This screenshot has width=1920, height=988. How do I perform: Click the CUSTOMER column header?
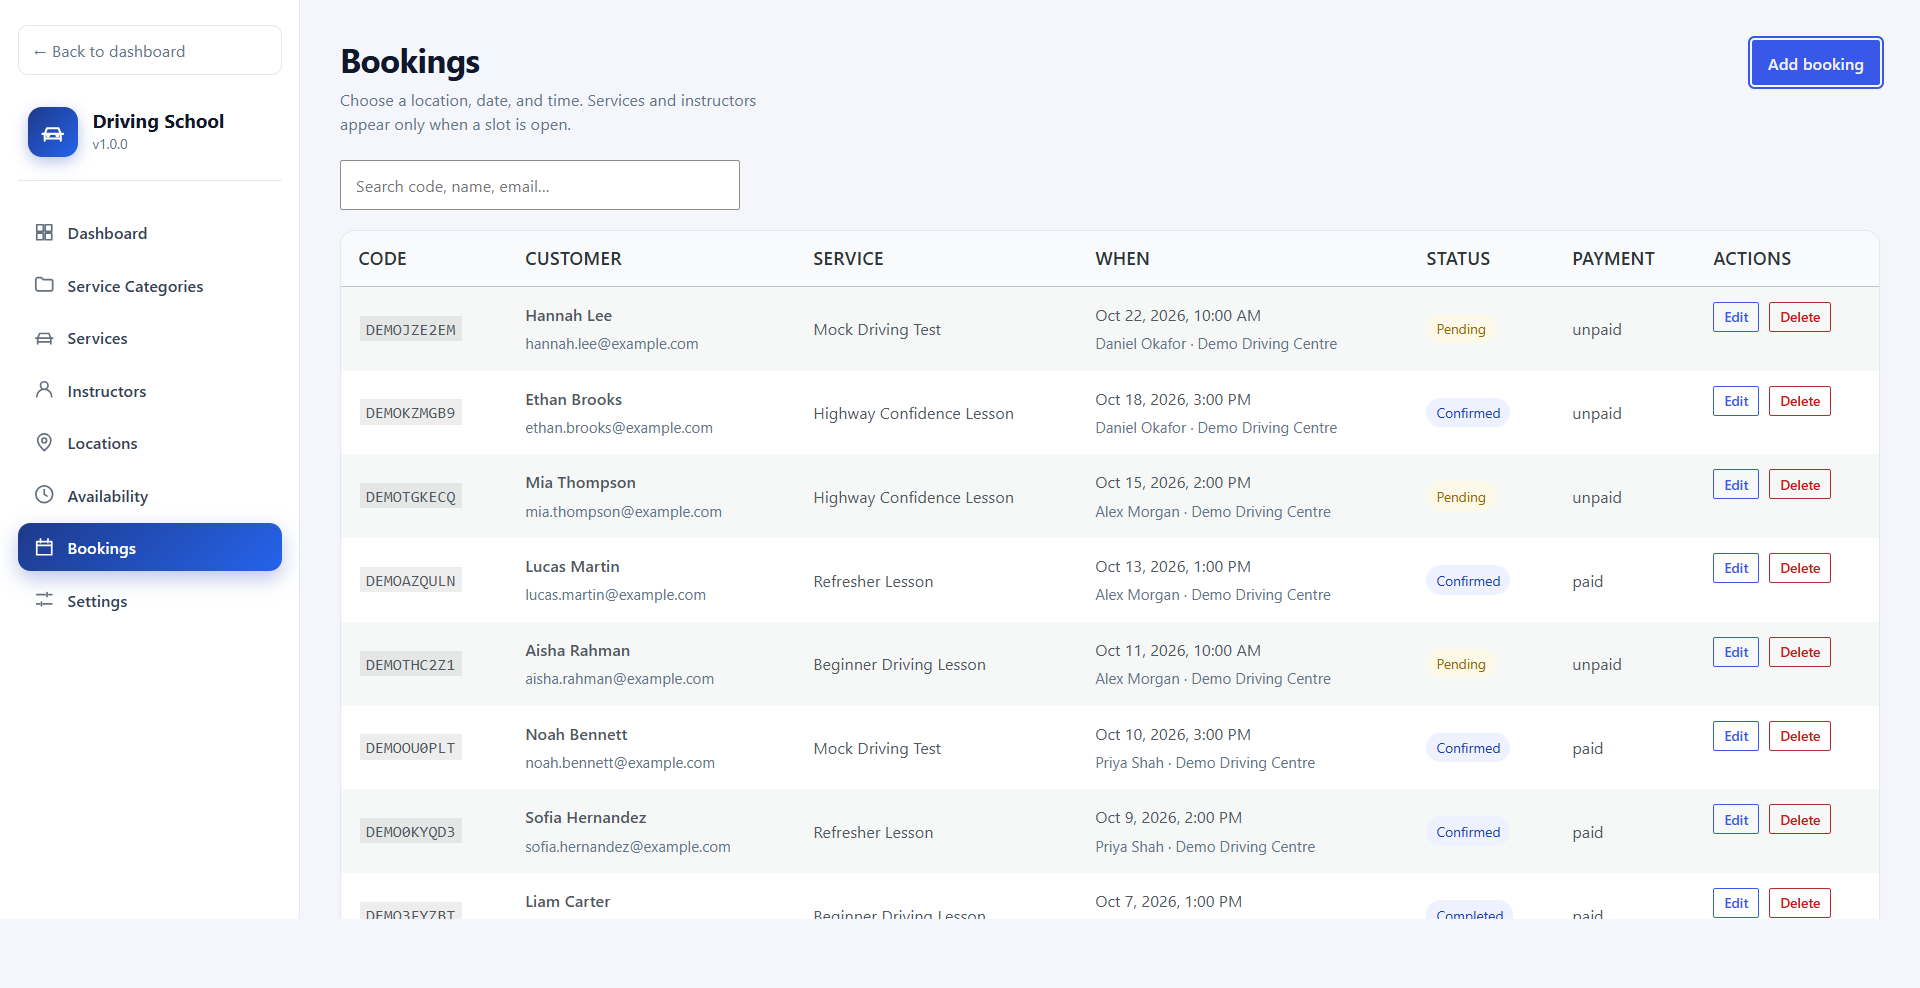pos(573,259)
